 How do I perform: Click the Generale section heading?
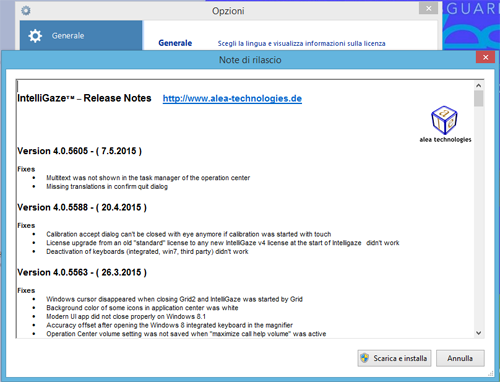(175, 43)
